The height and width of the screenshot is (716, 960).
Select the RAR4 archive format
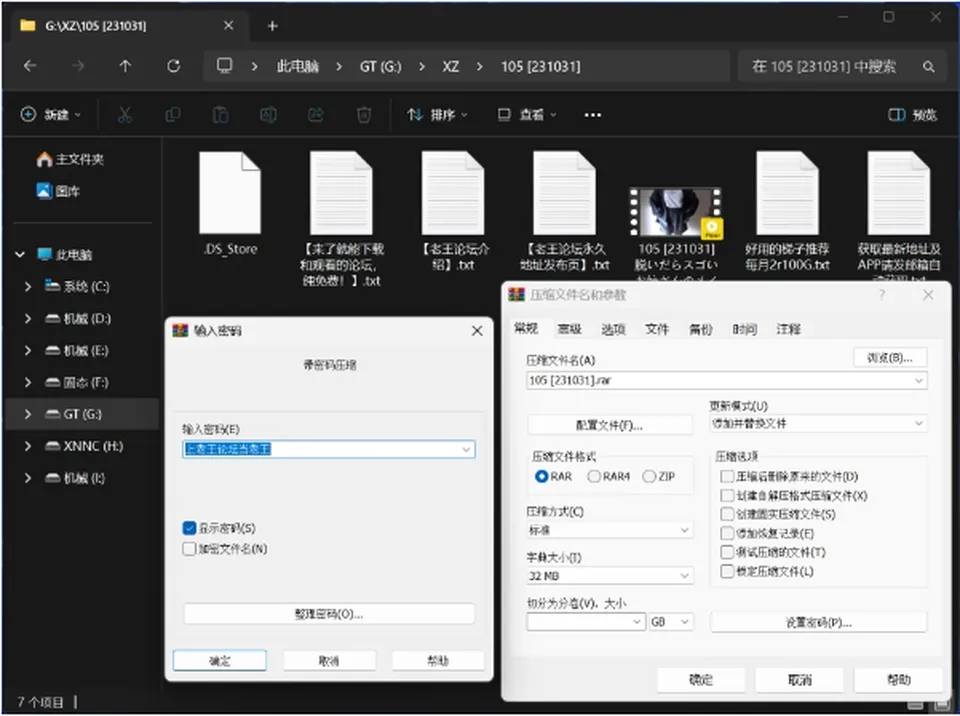click(x=593, y=477)
